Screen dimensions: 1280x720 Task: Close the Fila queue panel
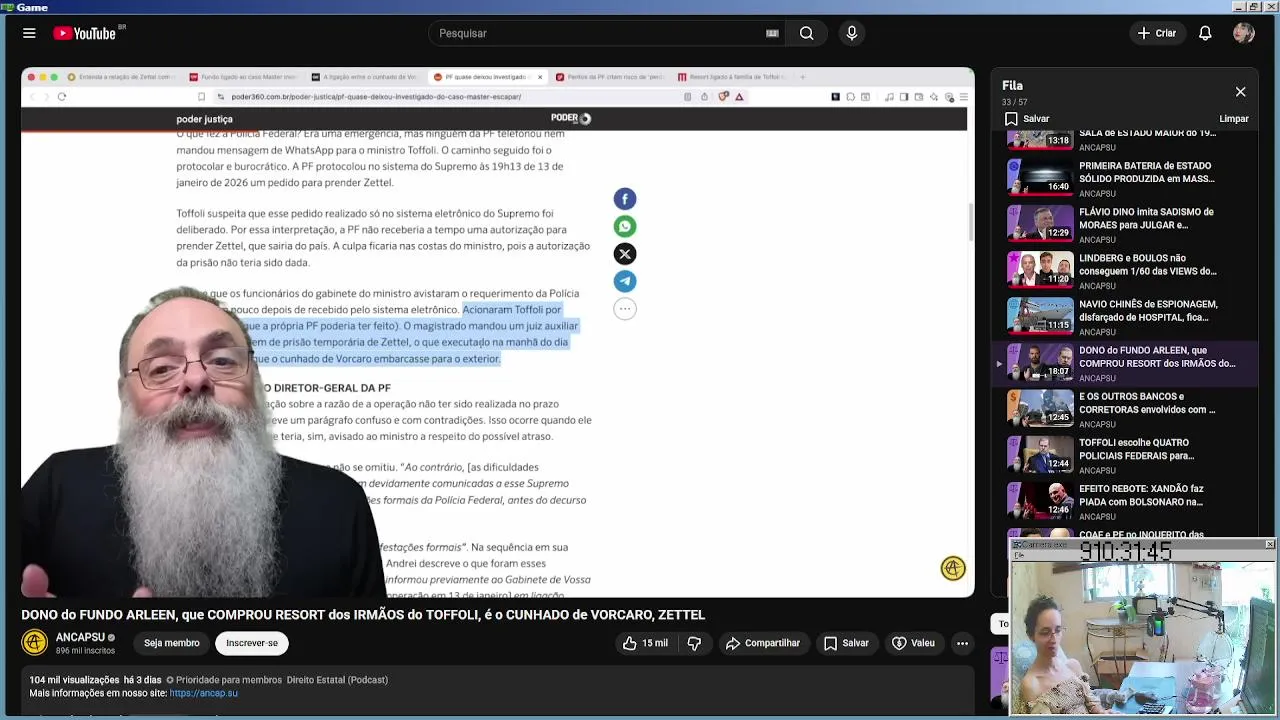pyautogui.click(x=1240, y=92)
